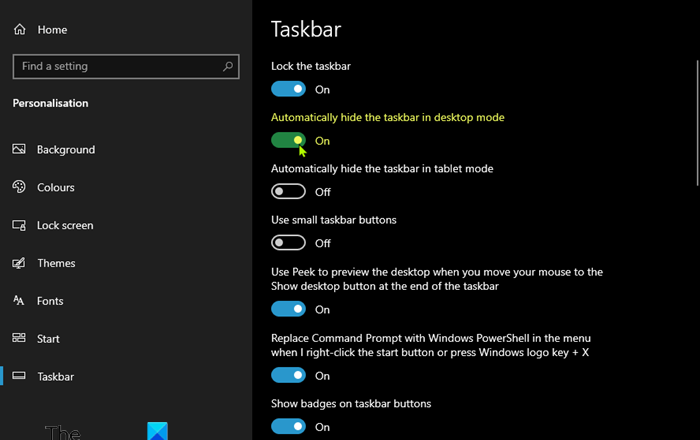Click the Lock screen icon
This screenshot has height=440, width=700.
19,225
